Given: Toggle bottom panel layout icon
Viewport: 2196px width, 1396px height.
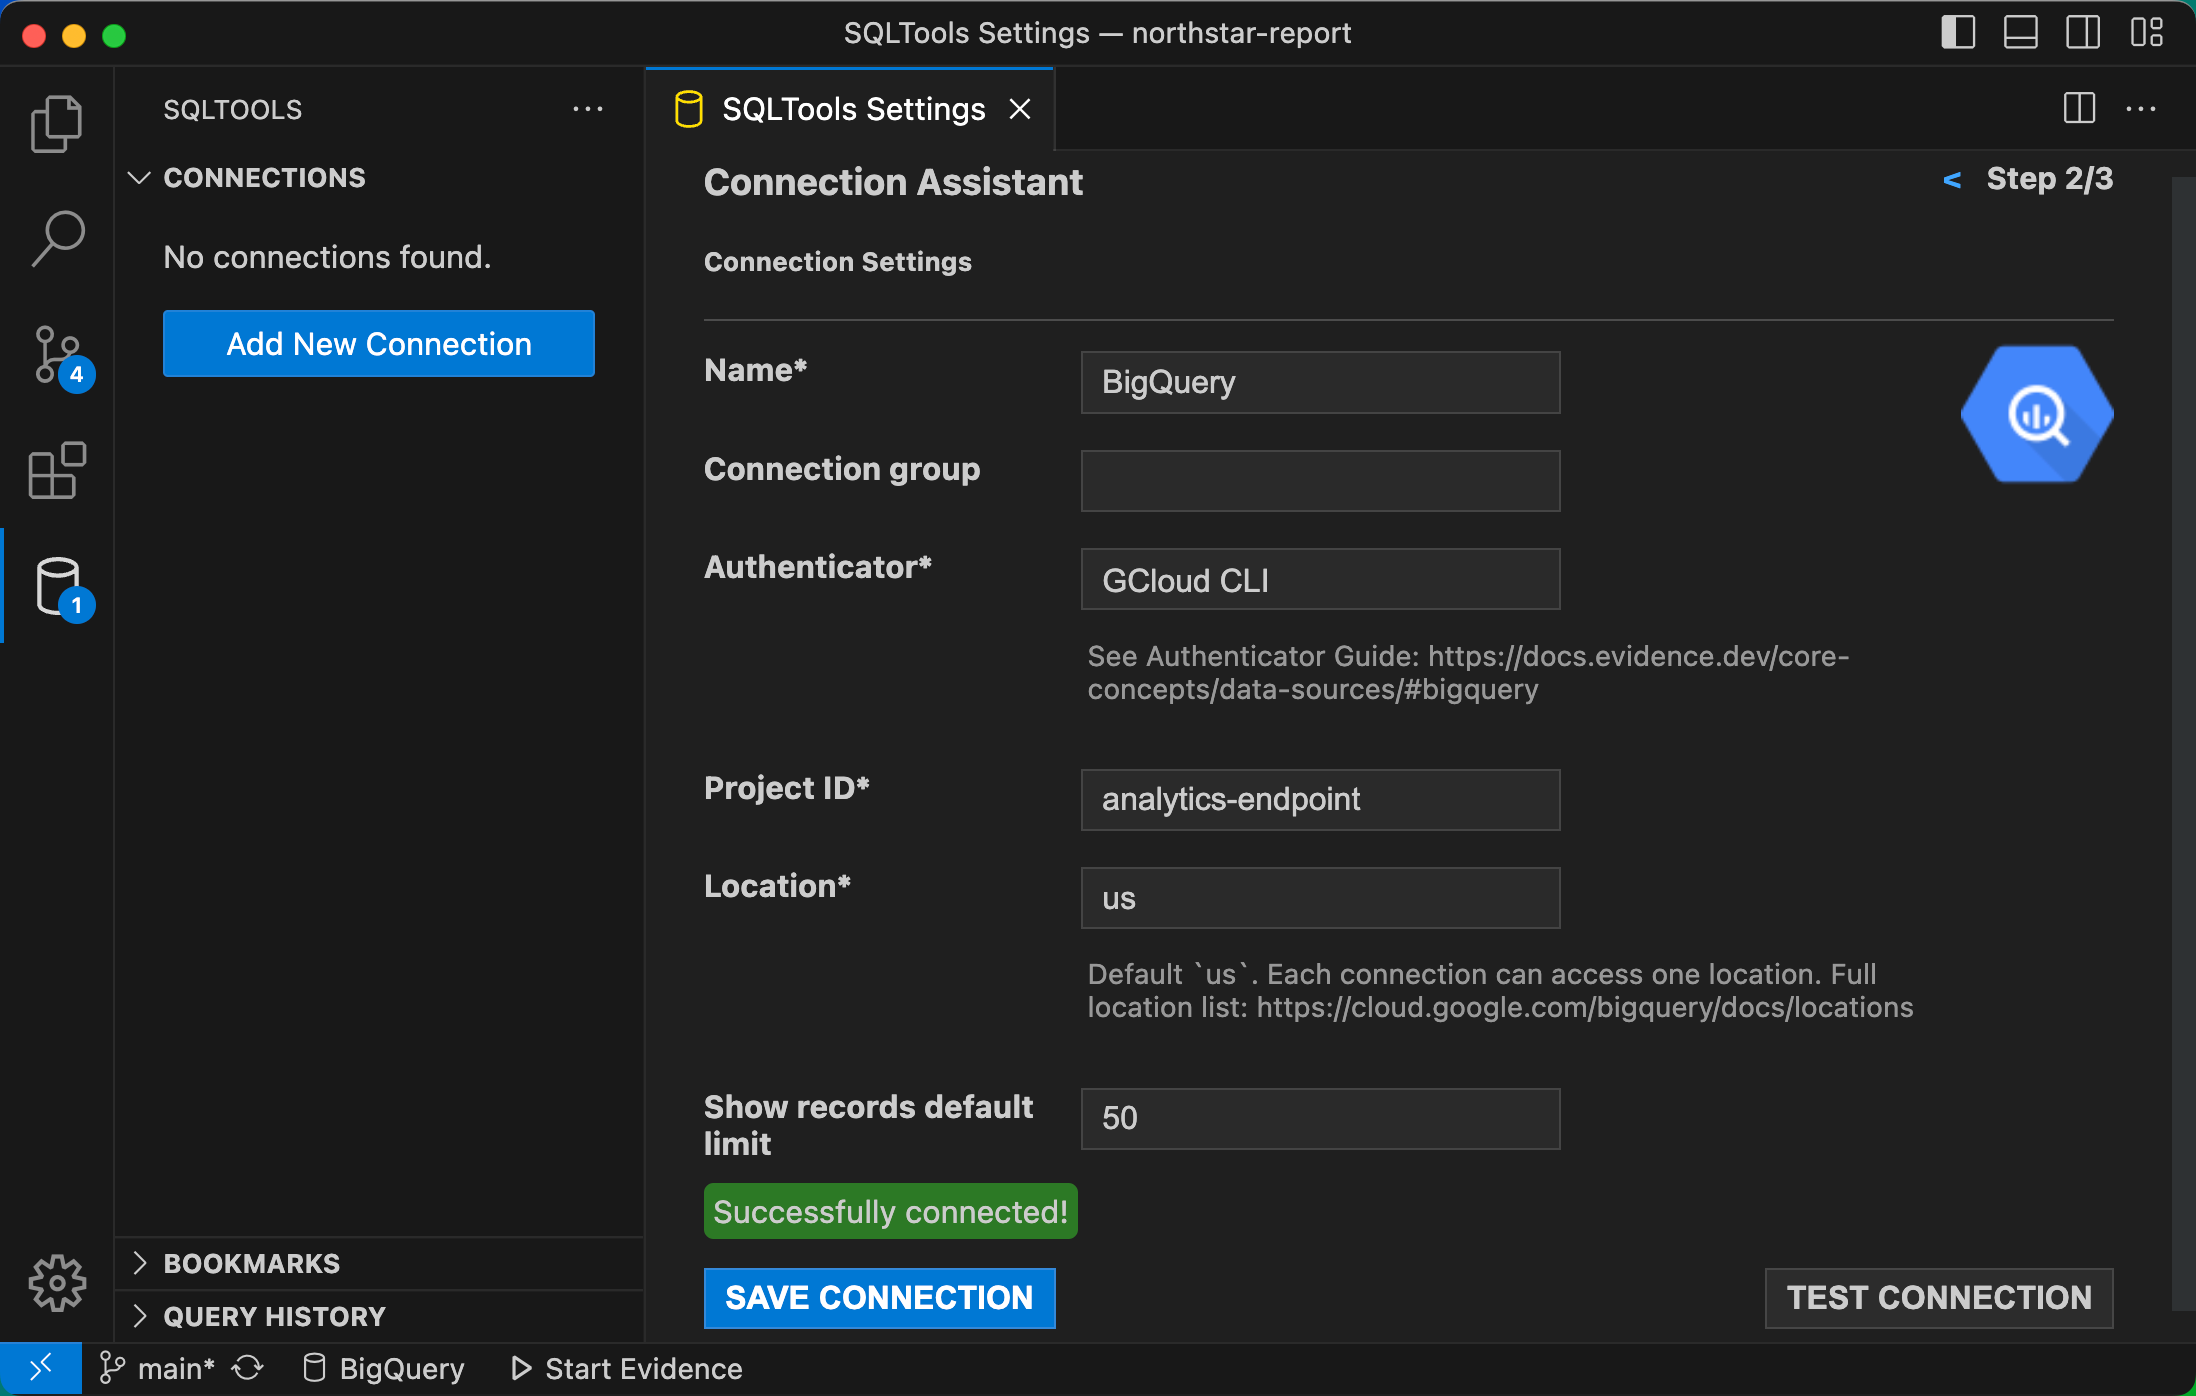Looking at the screenshot, I should (x=2021, y=33).
